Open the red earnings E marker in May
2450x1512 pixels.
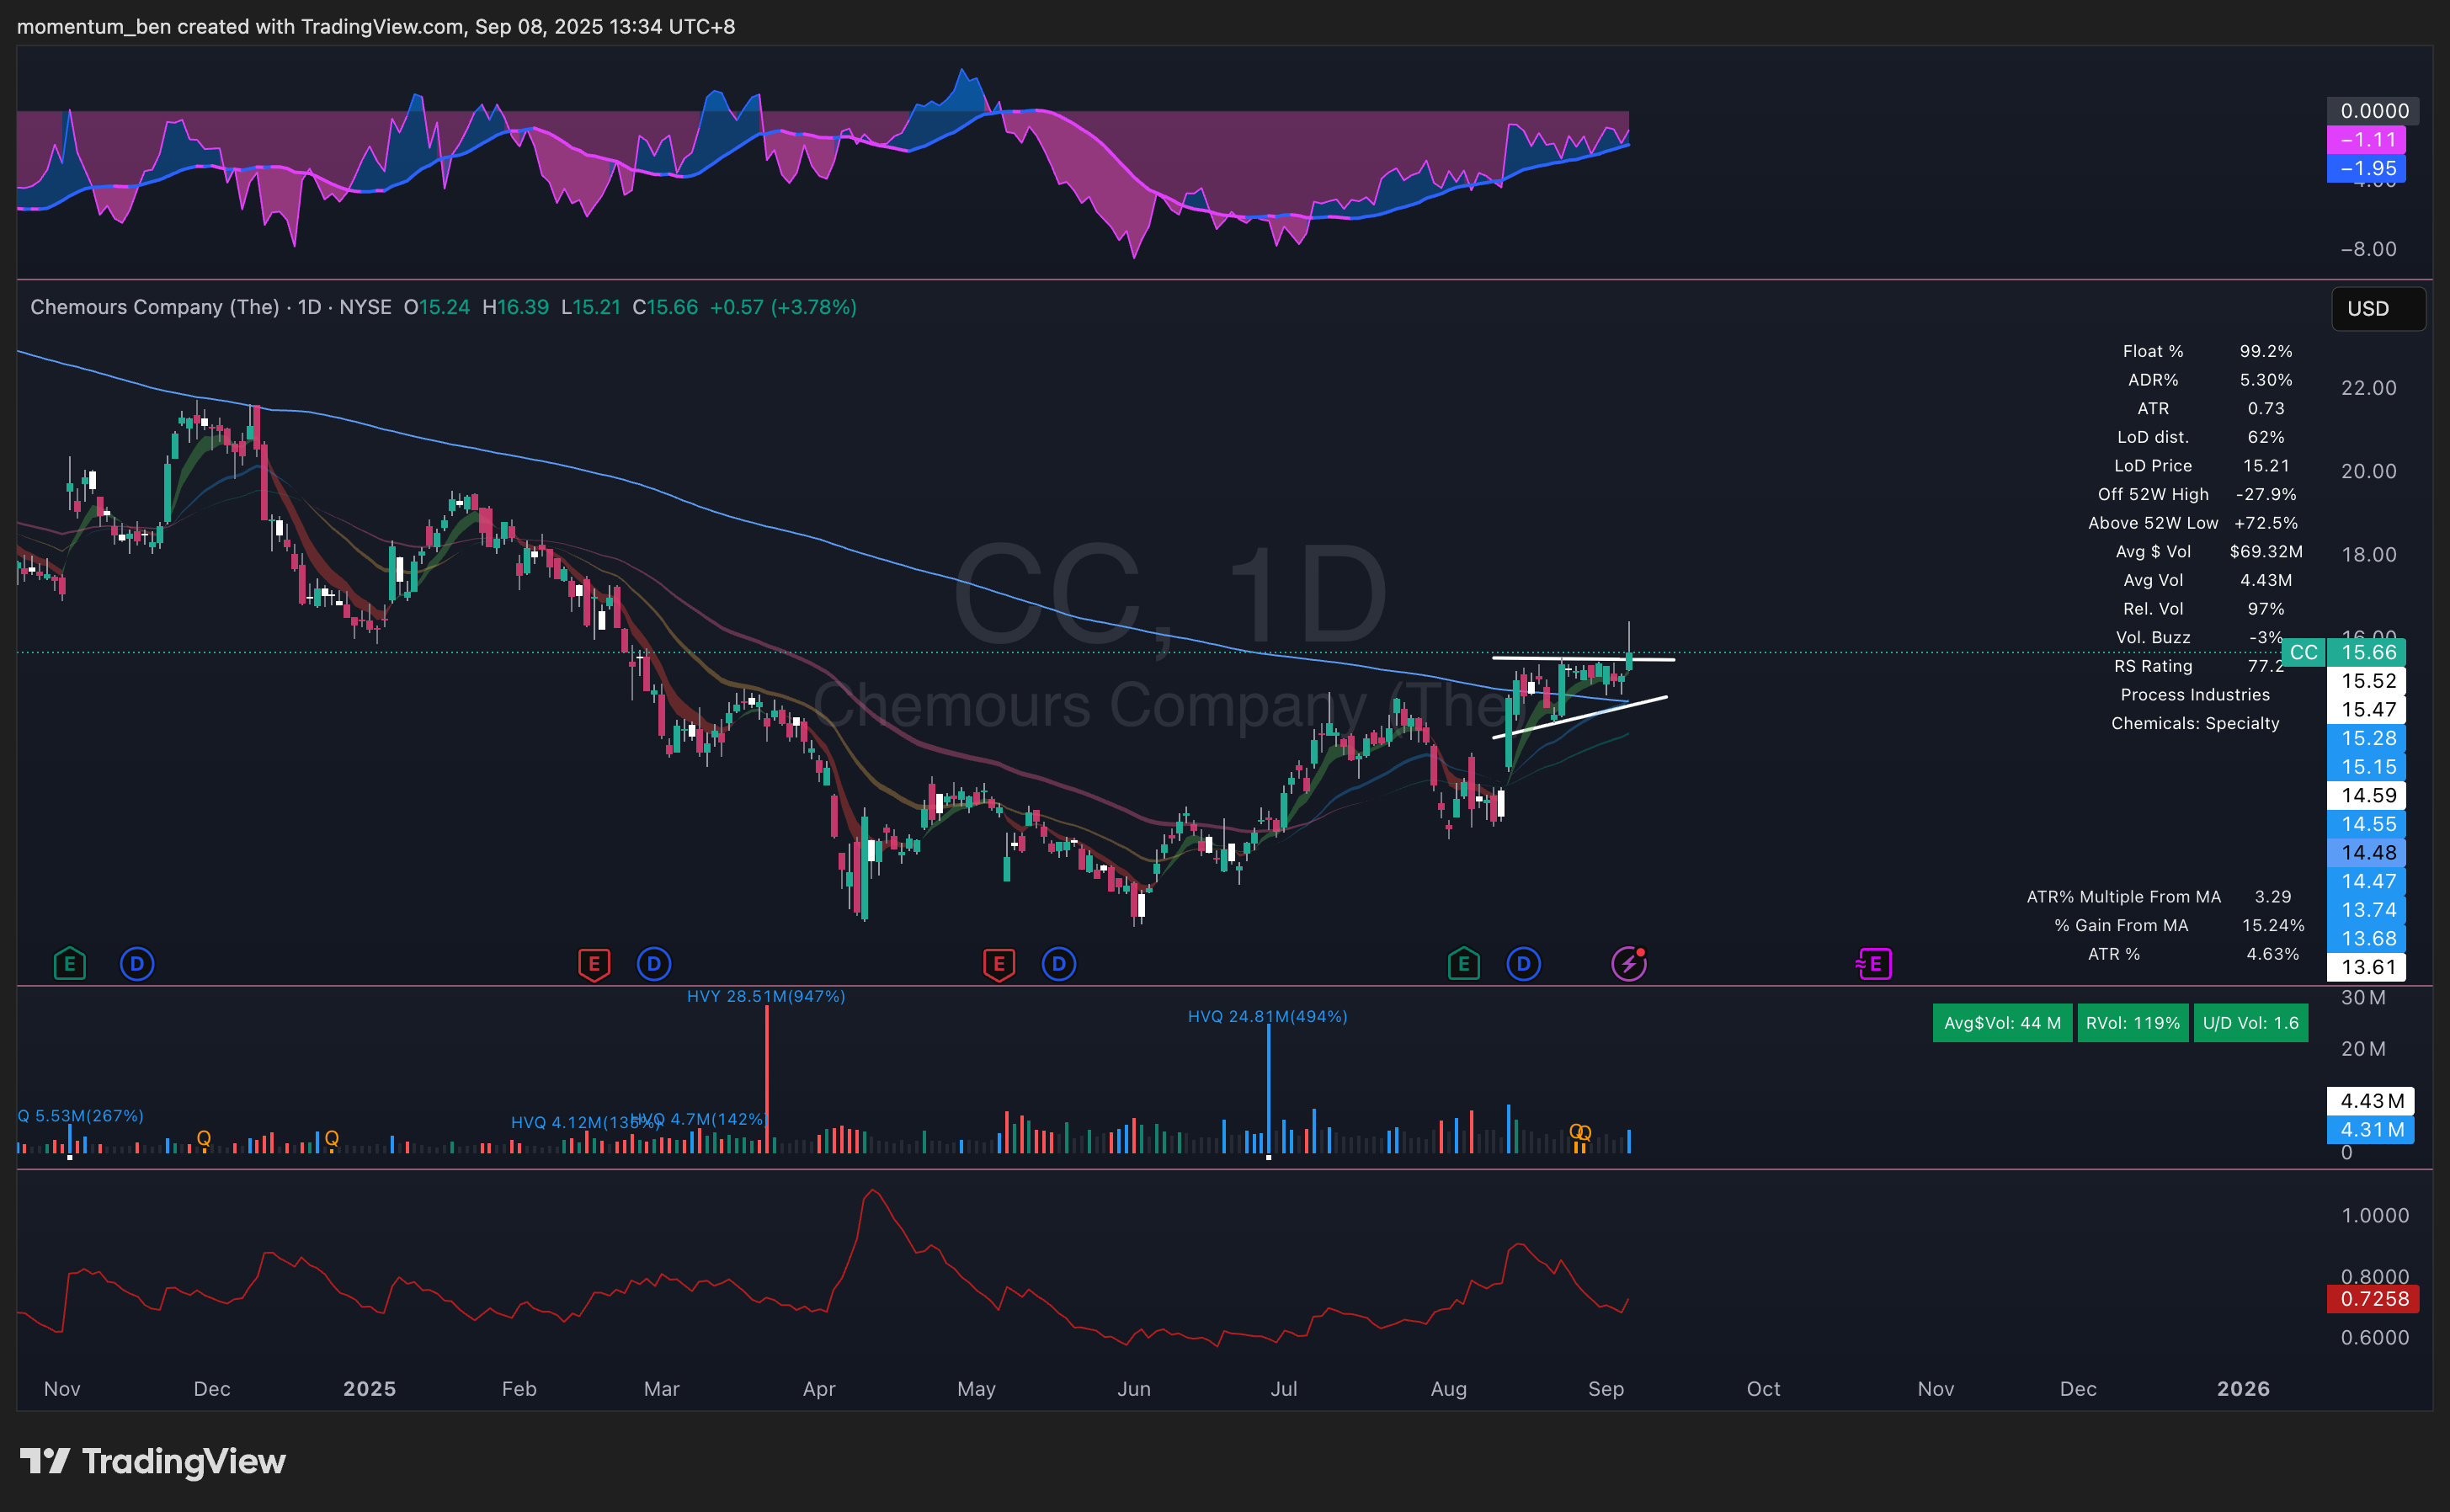[x=999, y=964]
